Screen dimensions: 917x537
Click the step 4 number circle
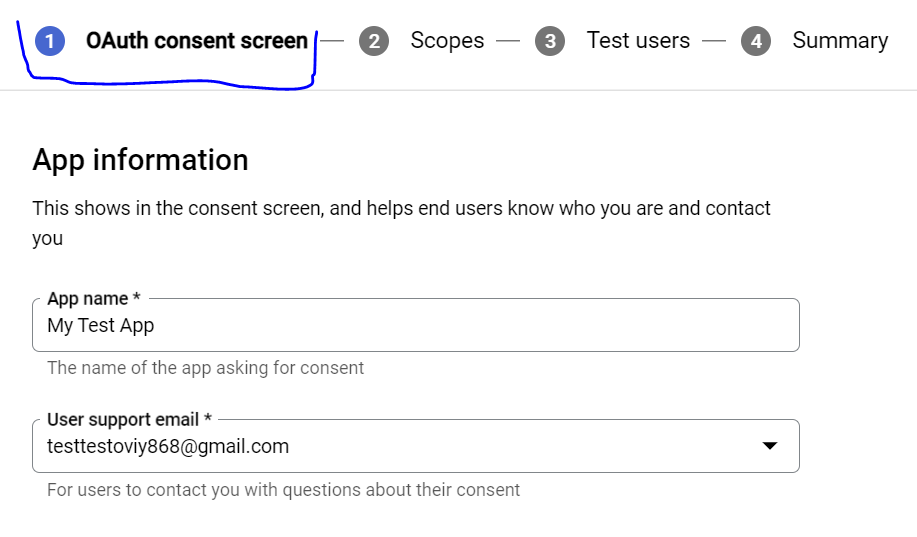click(756, 41)
